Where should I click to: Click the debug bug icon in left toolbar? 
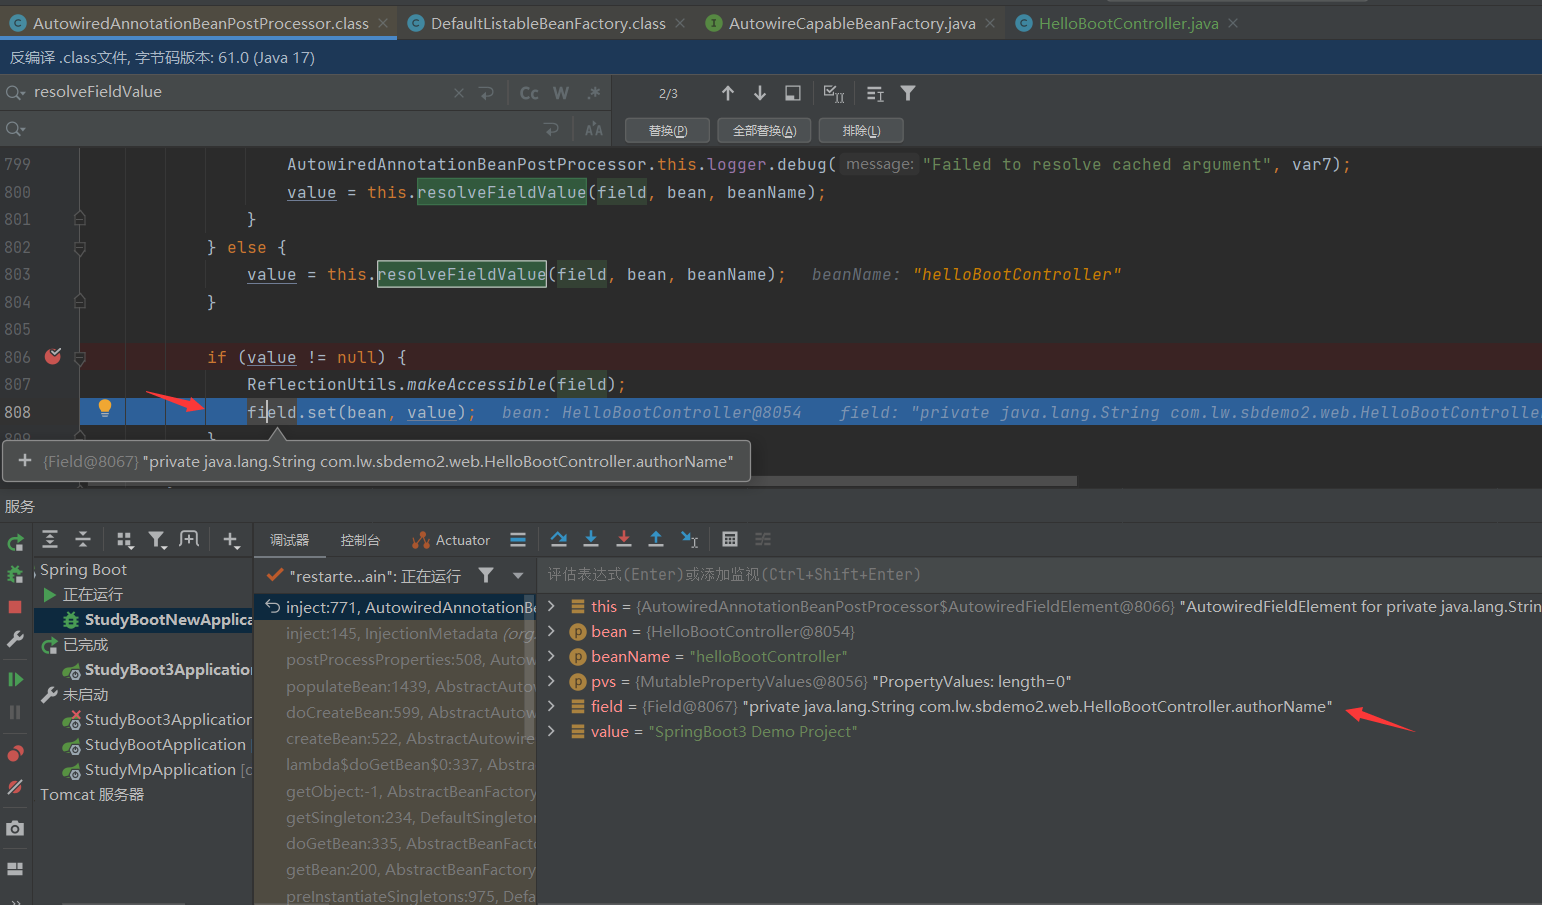click(x=15, y=575)
